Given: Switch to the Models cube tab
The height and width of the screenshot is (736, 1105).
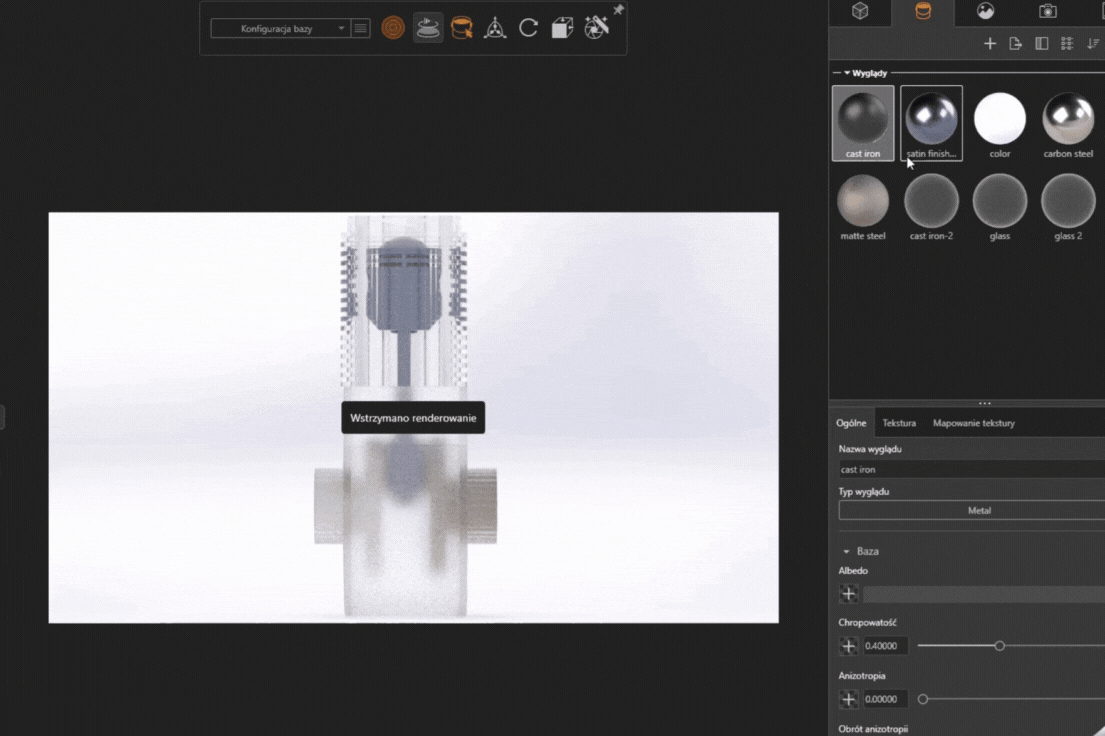Looking at the screenshot, I should (860, 11).
